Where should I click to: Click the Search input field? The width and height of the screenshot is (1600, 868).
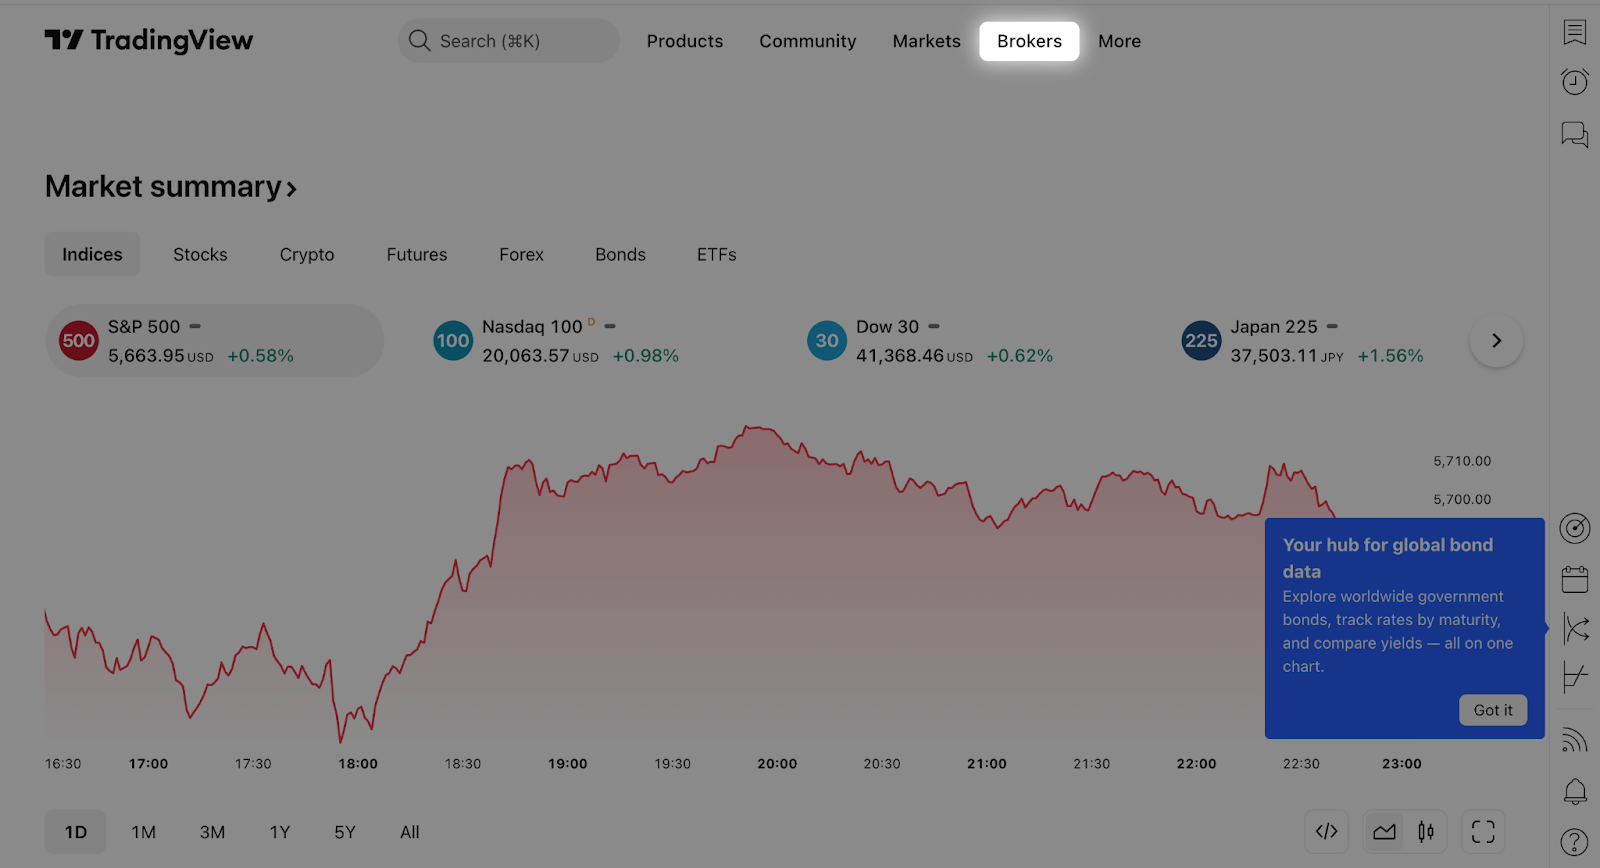[x=509, y=41]
